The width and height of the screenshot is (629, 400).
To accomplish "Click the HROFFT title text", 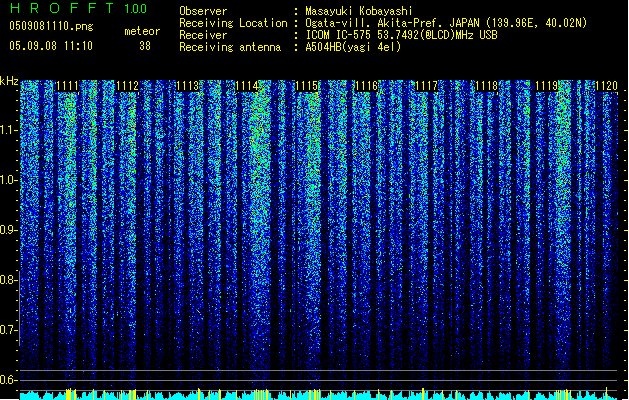I will pos(62,8).
